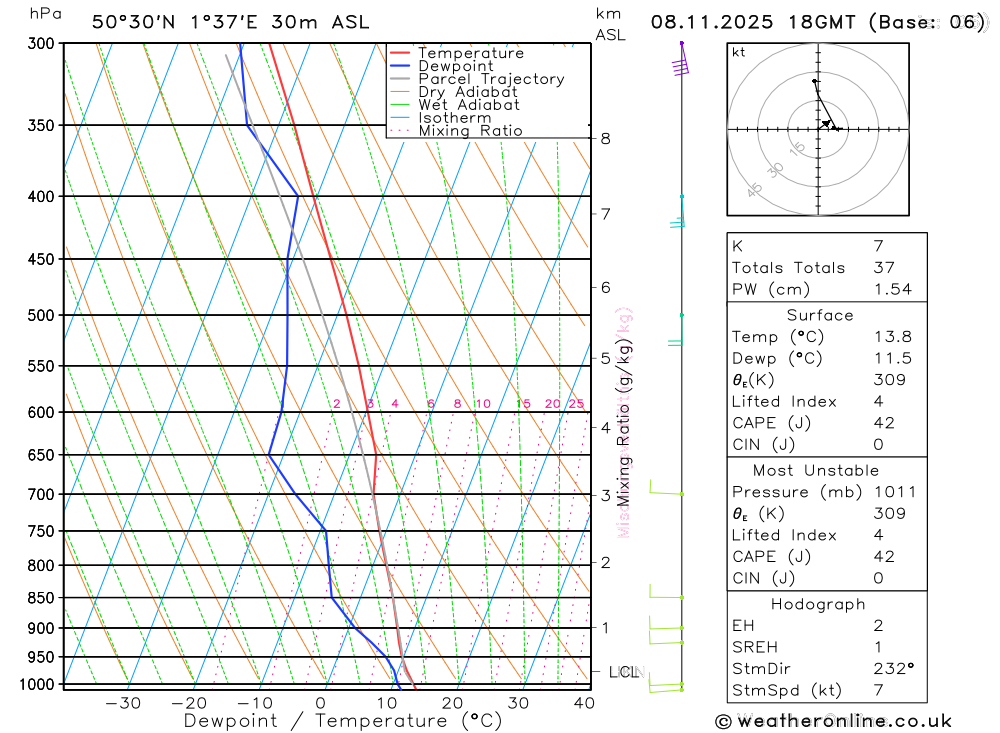Click the 45 kt ring label in hodograph
The width and height of the screenshot is (1000, 733).
pos(754,189)
